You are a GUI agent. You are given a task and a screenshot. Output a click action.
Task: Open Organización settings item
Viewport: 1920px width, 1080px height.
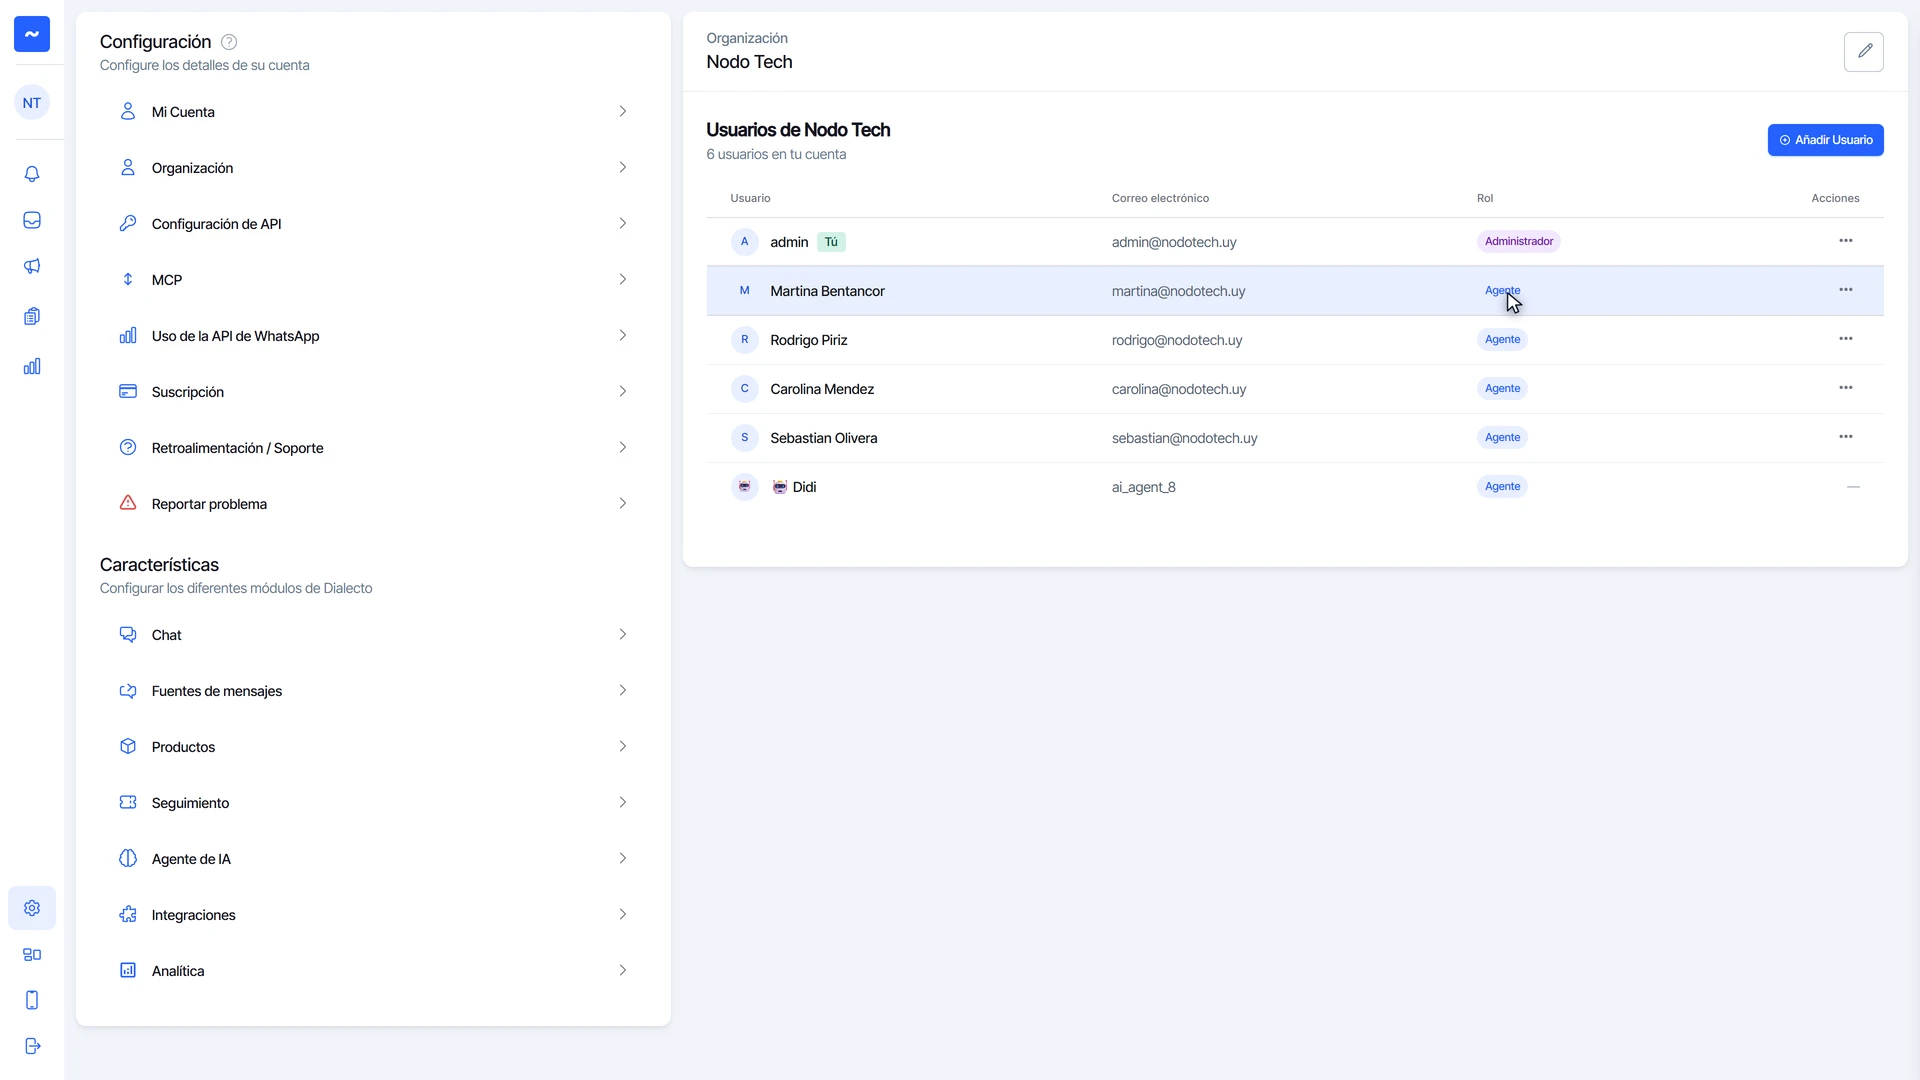(x=373, y=168)
